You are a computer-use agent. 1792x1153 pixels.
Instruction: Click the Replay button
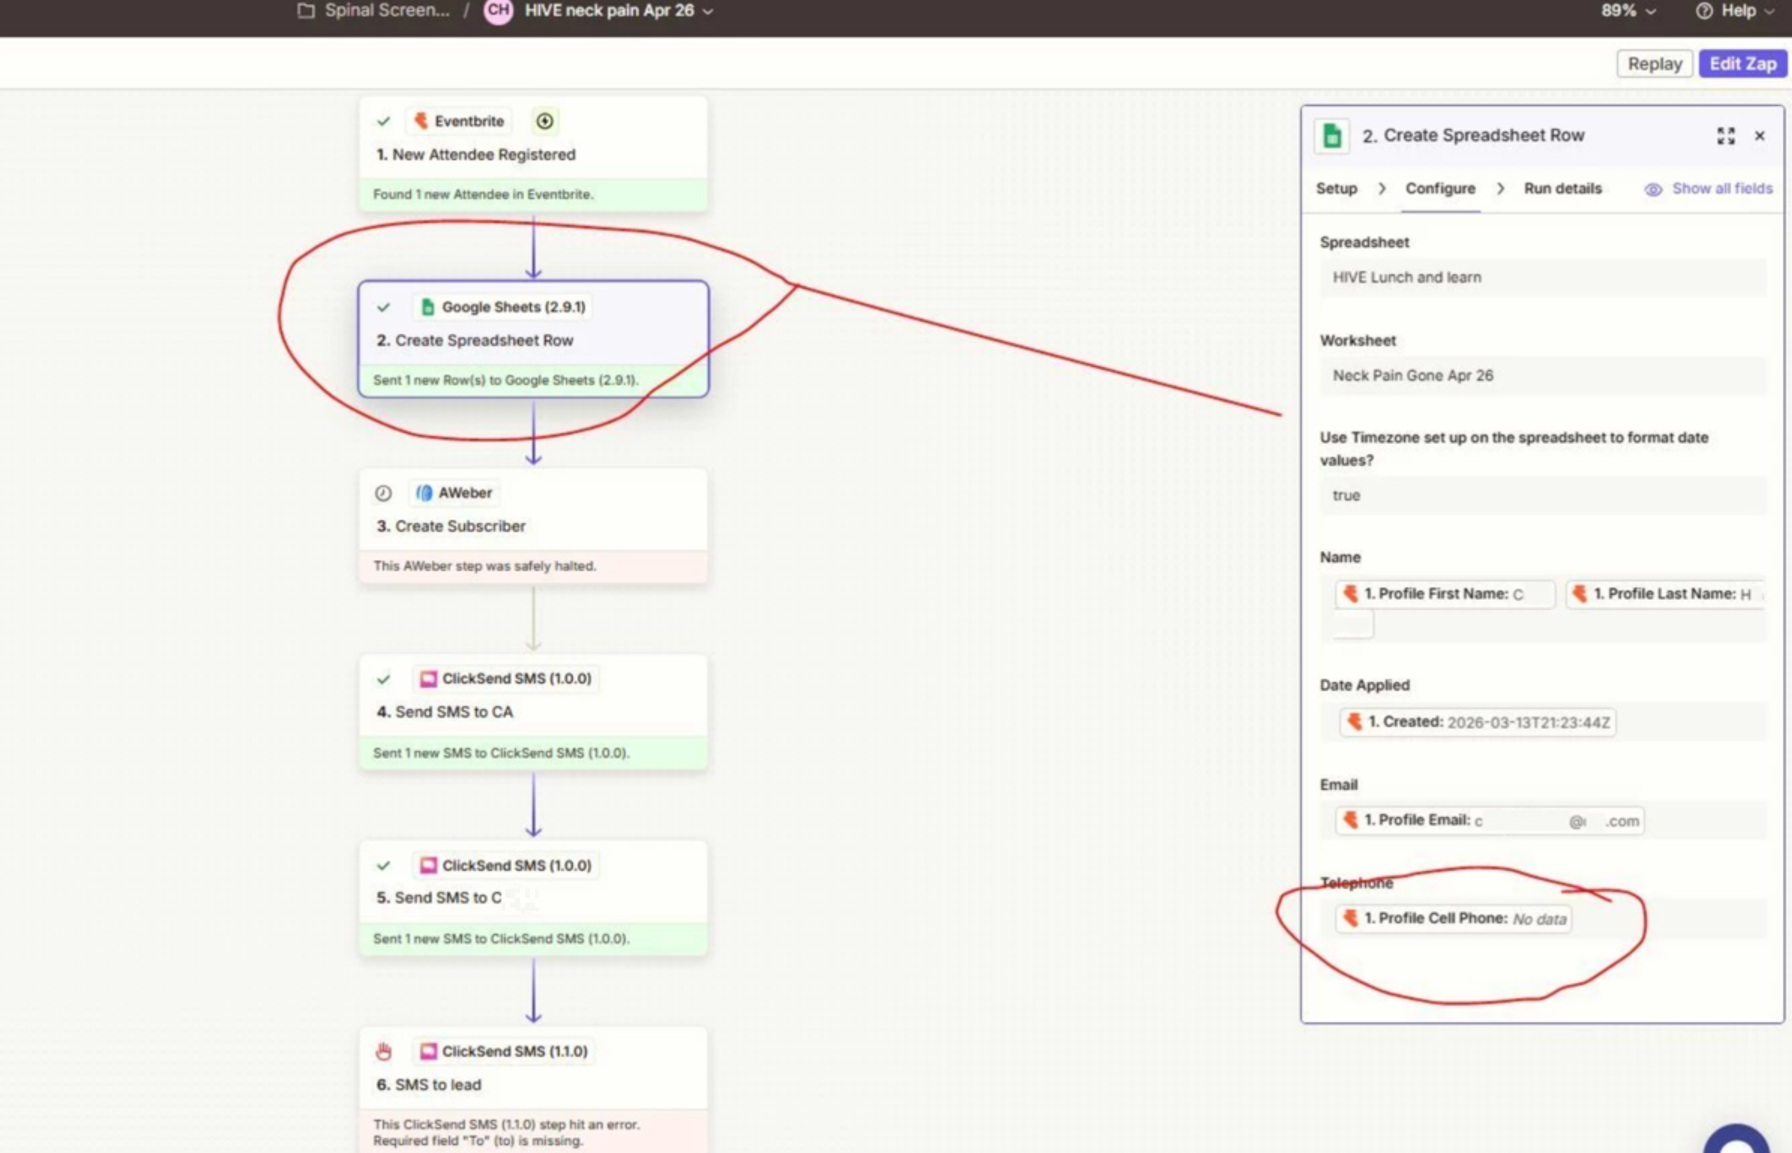1654,64
